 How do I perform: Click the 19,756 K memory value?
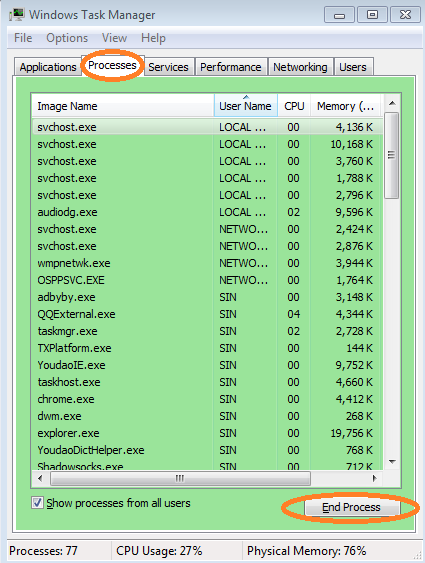352,433
